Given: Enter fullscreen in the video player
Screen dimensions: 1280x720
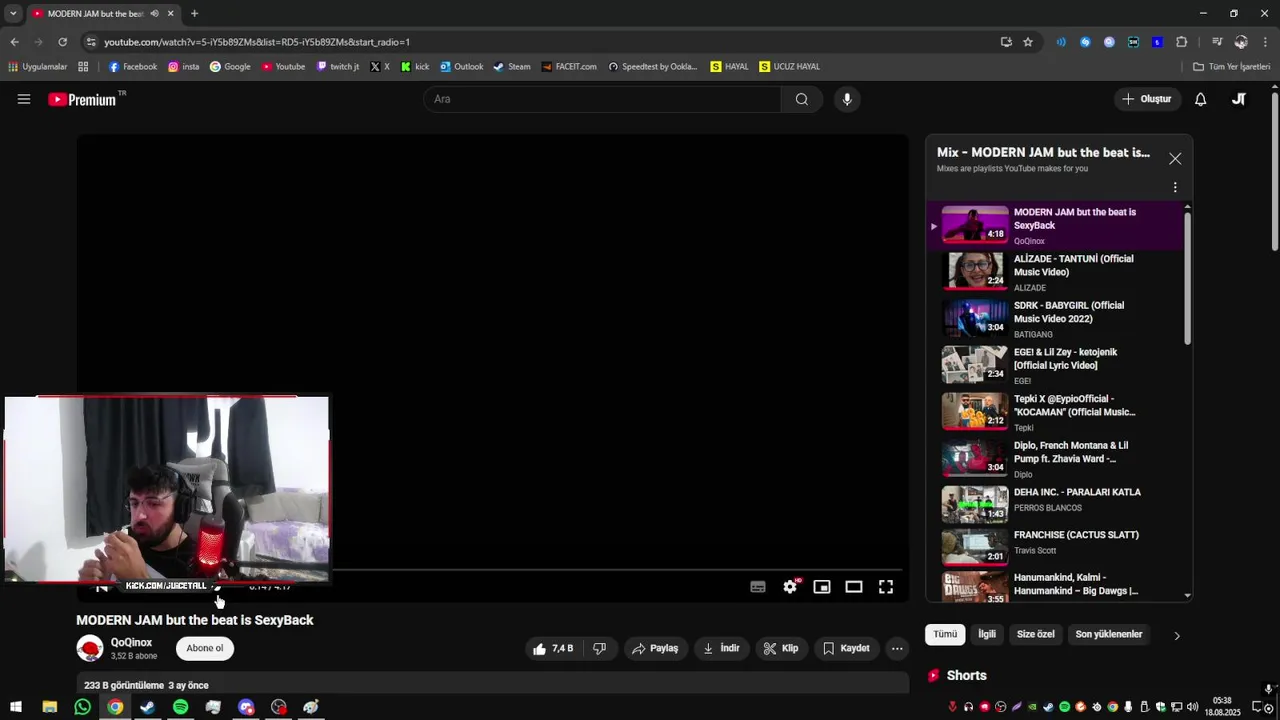Looking at the screenshot, I should (x=886, y=587).
